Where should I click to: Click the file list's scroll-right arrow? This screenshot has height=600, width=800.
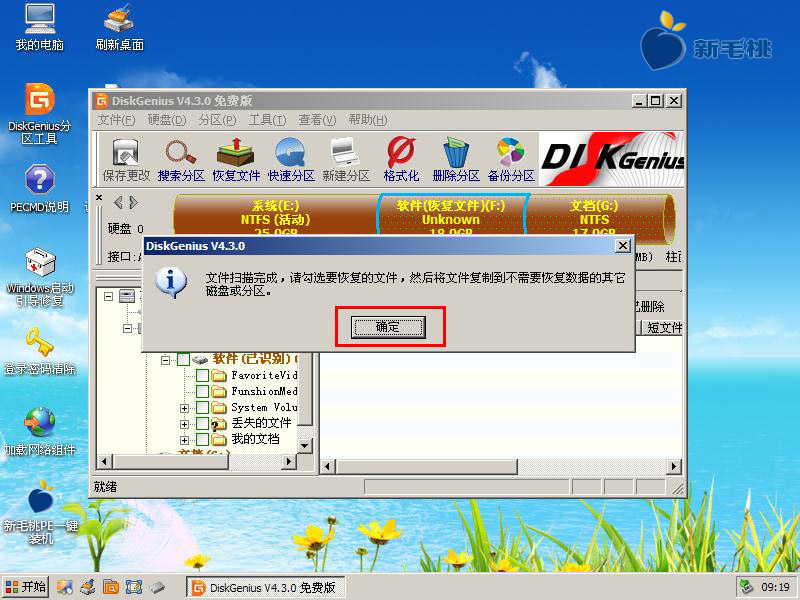(674, 466)
